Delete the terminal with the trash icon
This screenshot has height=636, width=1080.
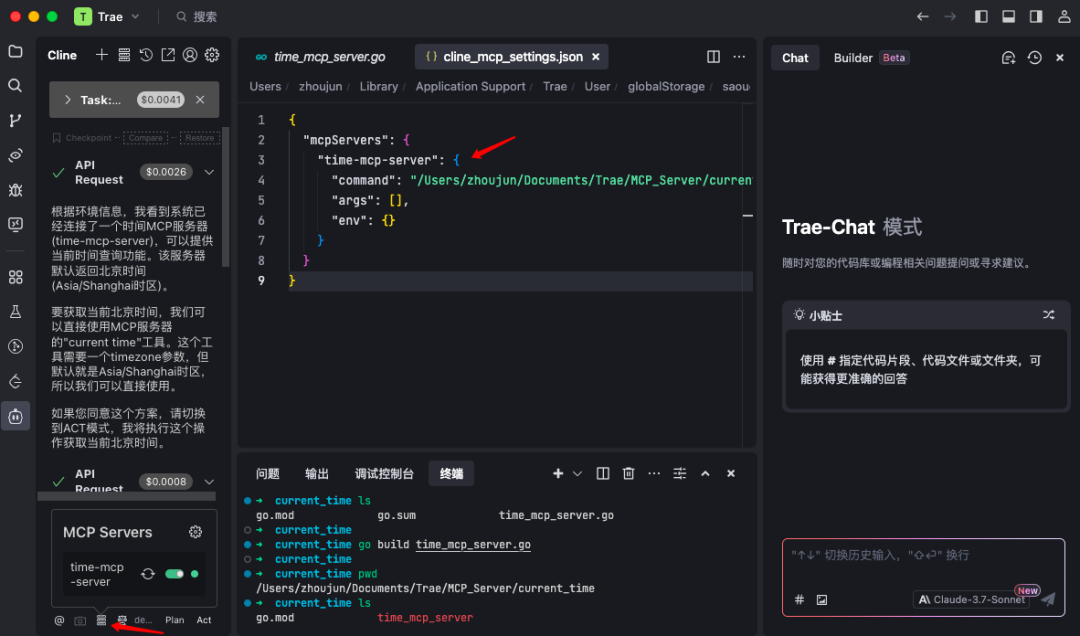pyautogui.click(x=628, y=473)
